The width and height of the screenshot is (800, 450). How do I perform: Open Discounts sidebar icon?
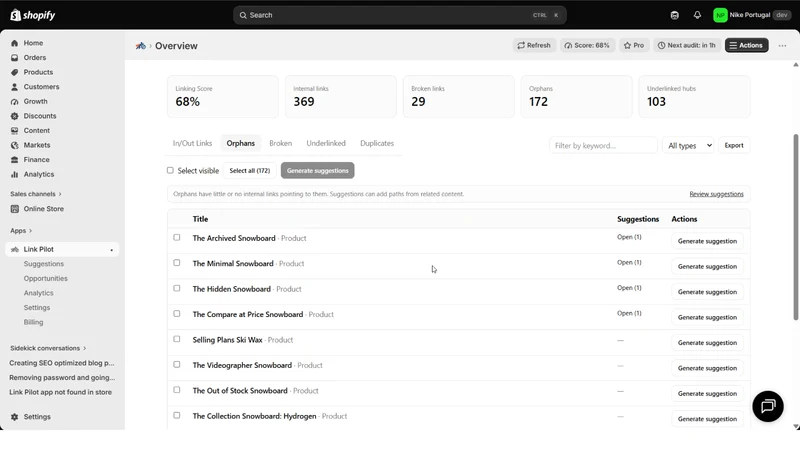pos(14,116)
